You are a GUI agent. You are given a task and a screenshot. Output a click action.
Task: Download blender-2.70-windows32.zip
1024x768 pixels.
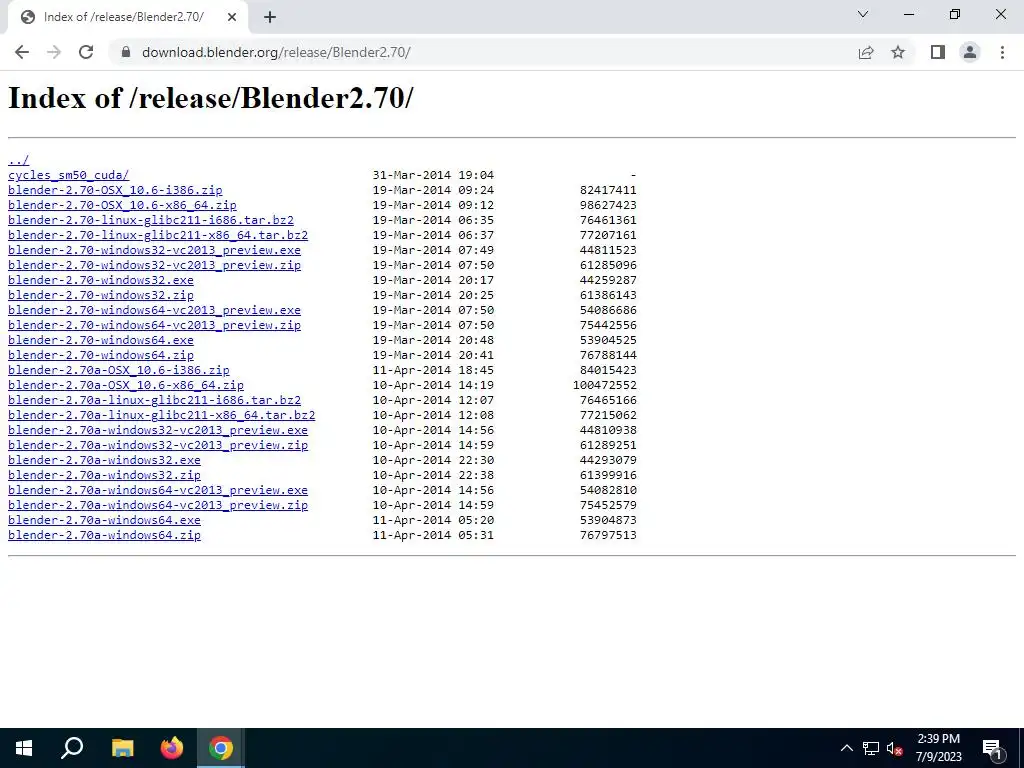(101, 295)
